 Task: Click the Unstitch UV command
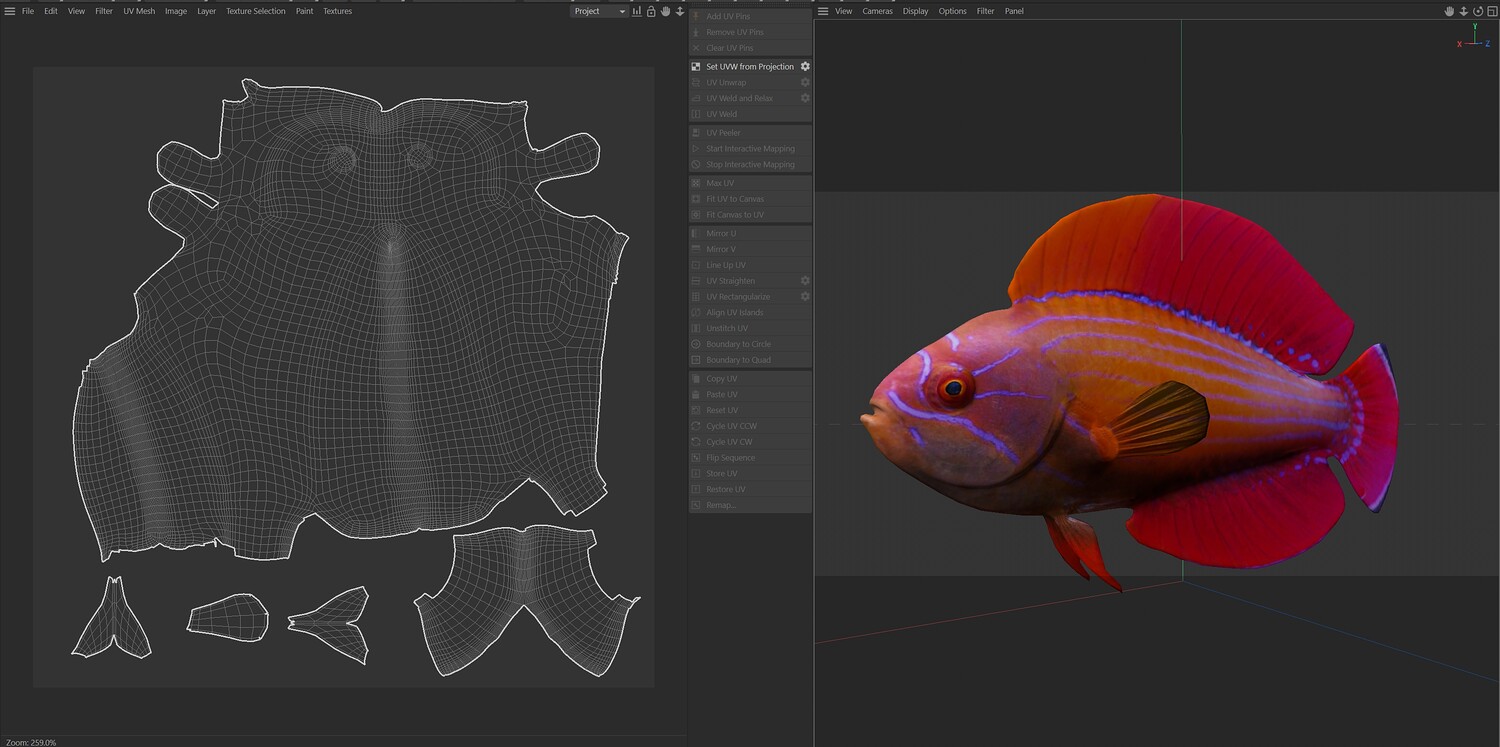tap(727, 329)
